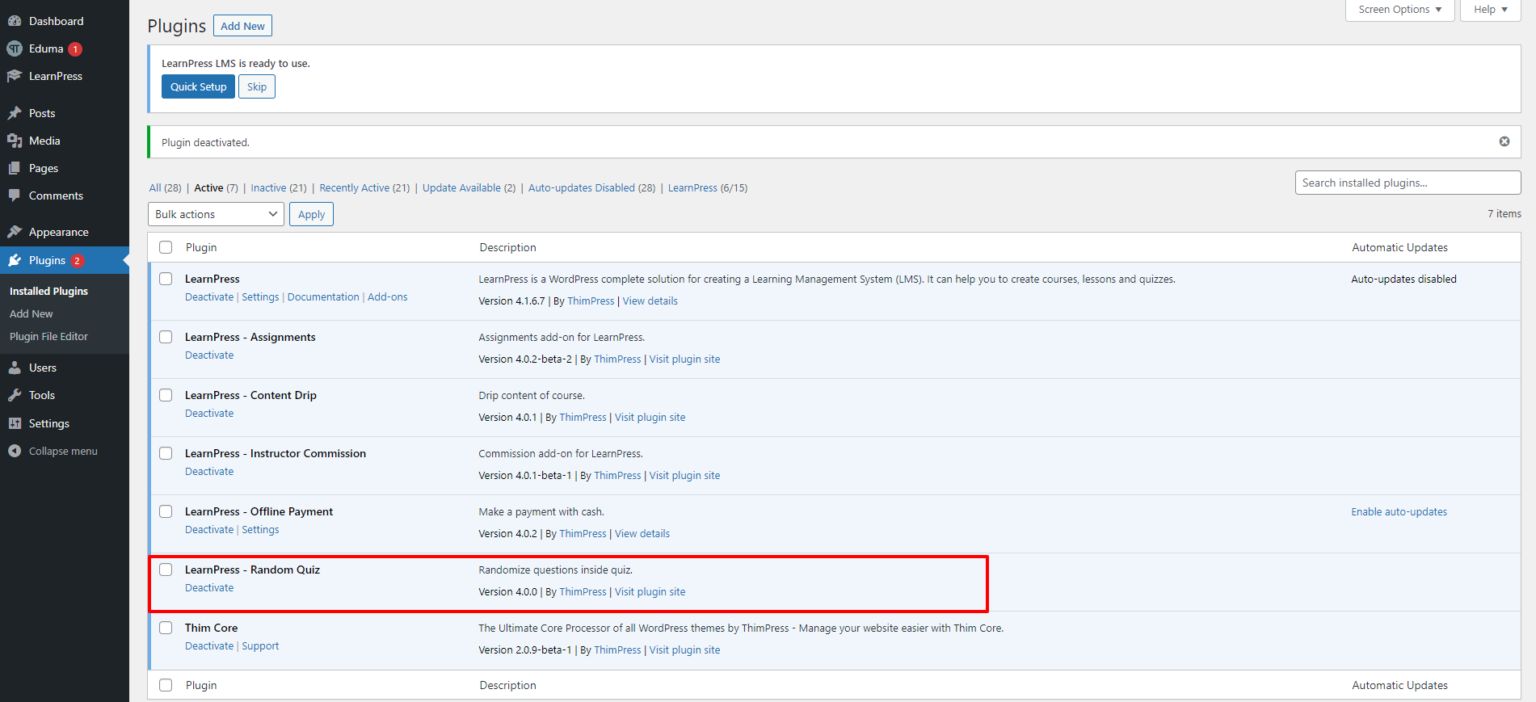Screen dimensions: 1536x702
Task: Filter by Recently Active plugins
Action: [364, 188]
